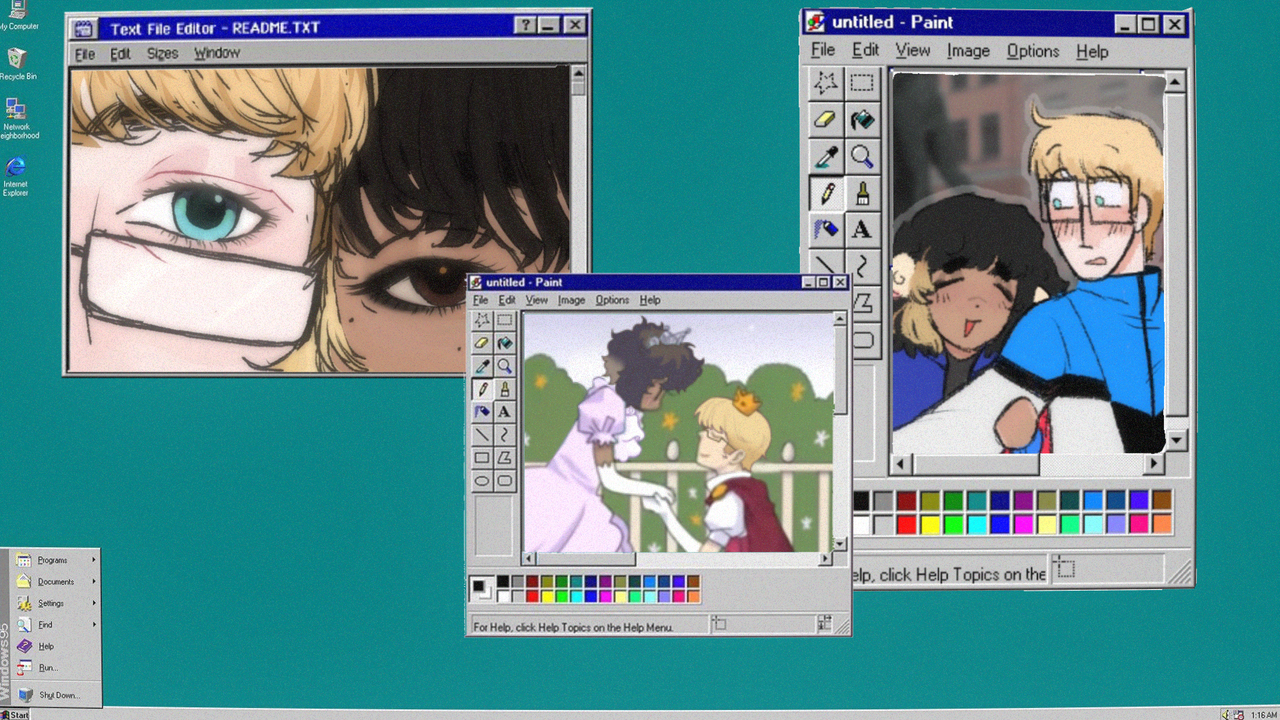This screenshot has width=1280, height=720.
Task: Choose Rectangle shape tool in small Paint window
Action: (482, 458)
